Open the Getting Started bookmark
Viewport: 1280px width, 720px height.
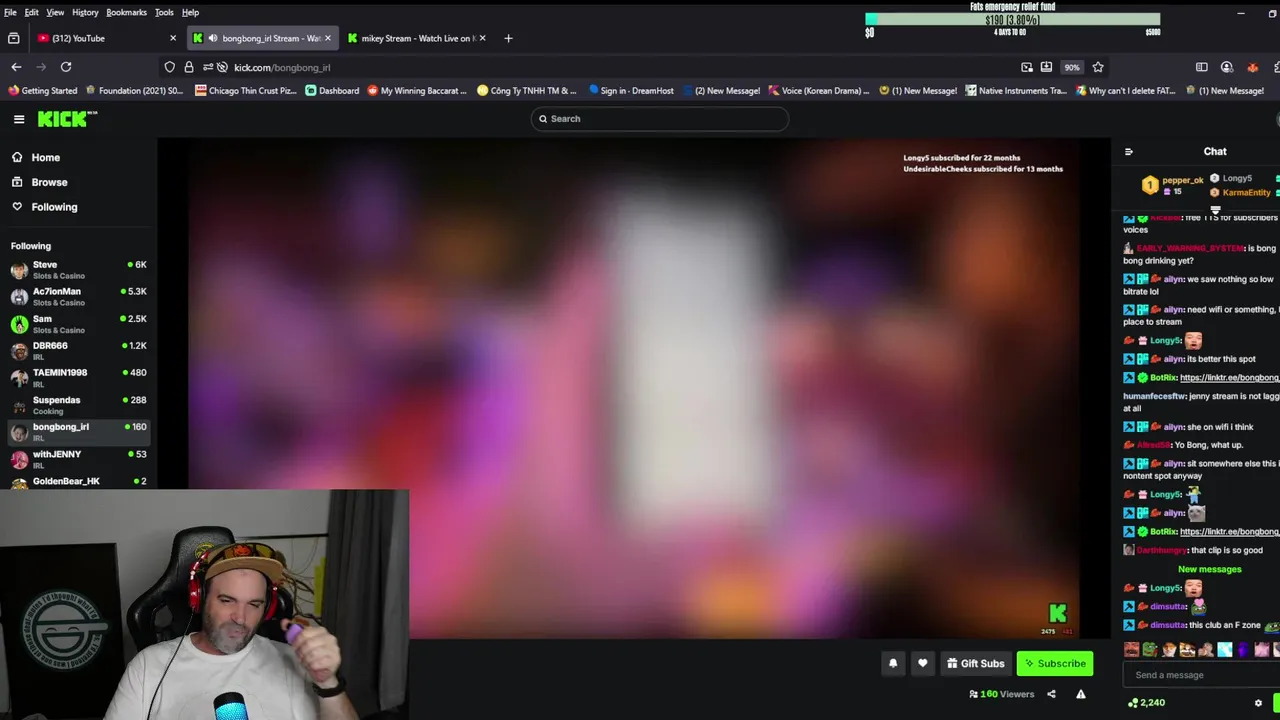(x=43, y=91)
